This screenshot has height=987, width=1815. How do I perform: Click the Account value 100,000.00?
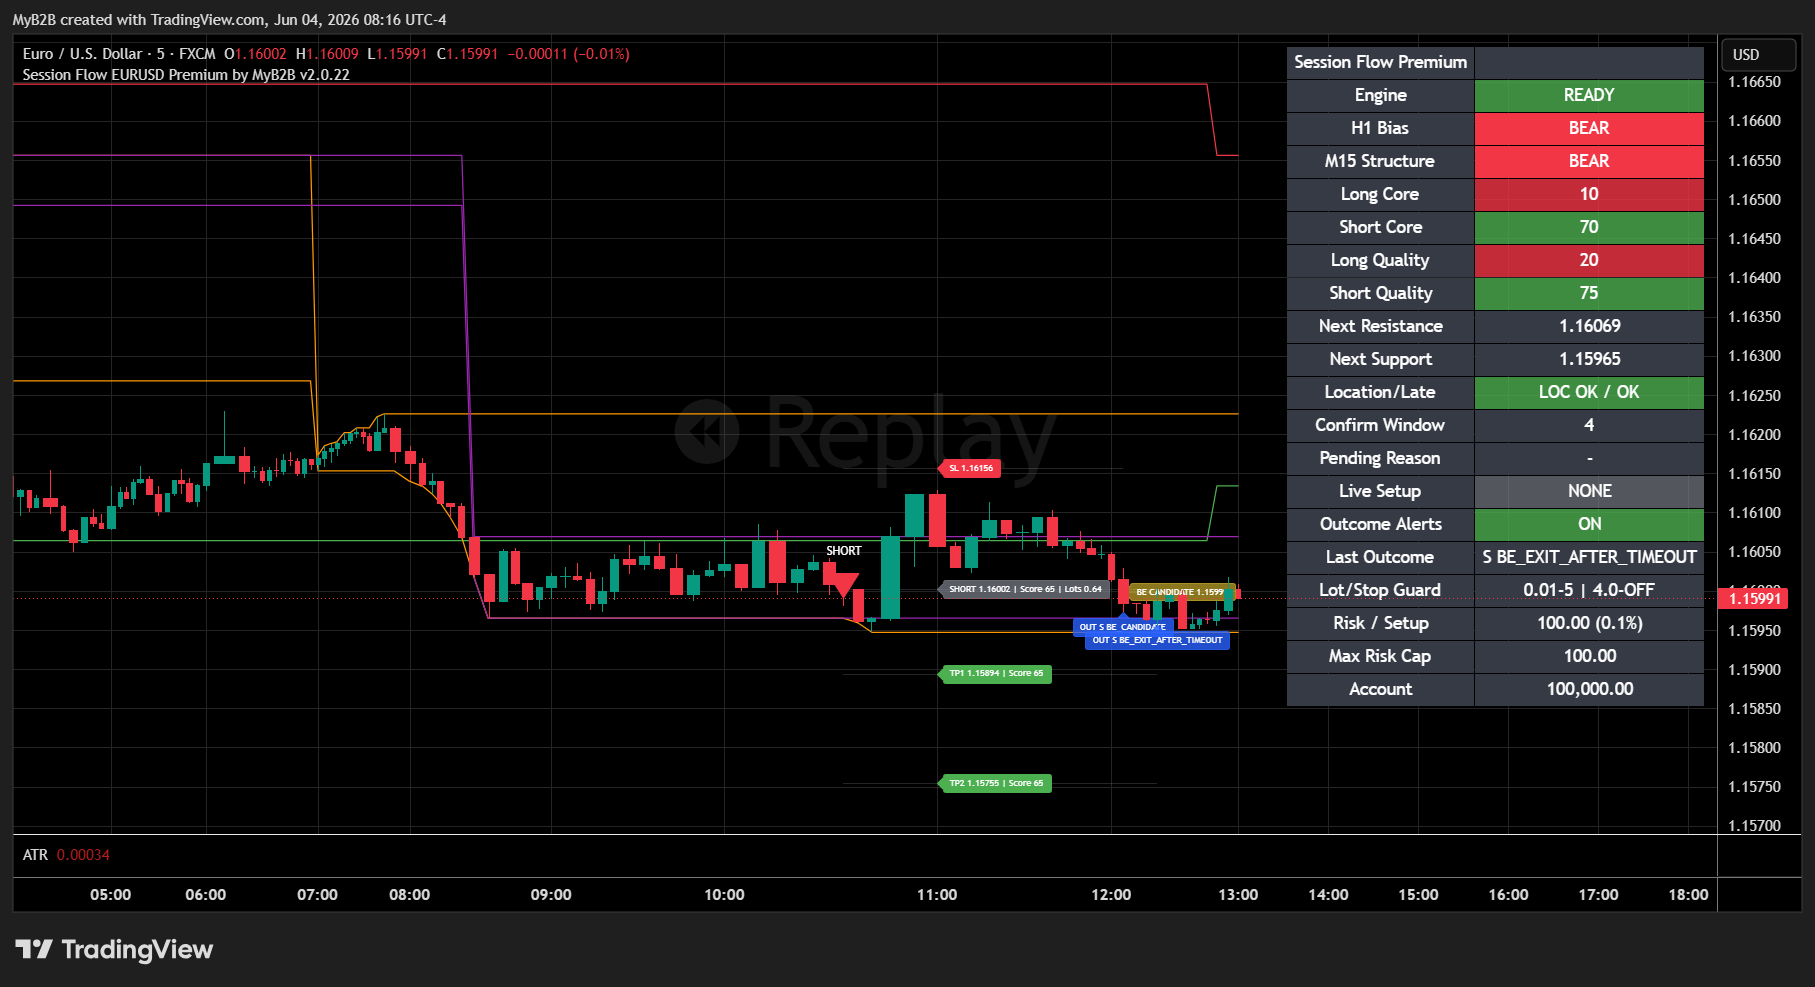pyautogui.click(x=1589, y=689)
